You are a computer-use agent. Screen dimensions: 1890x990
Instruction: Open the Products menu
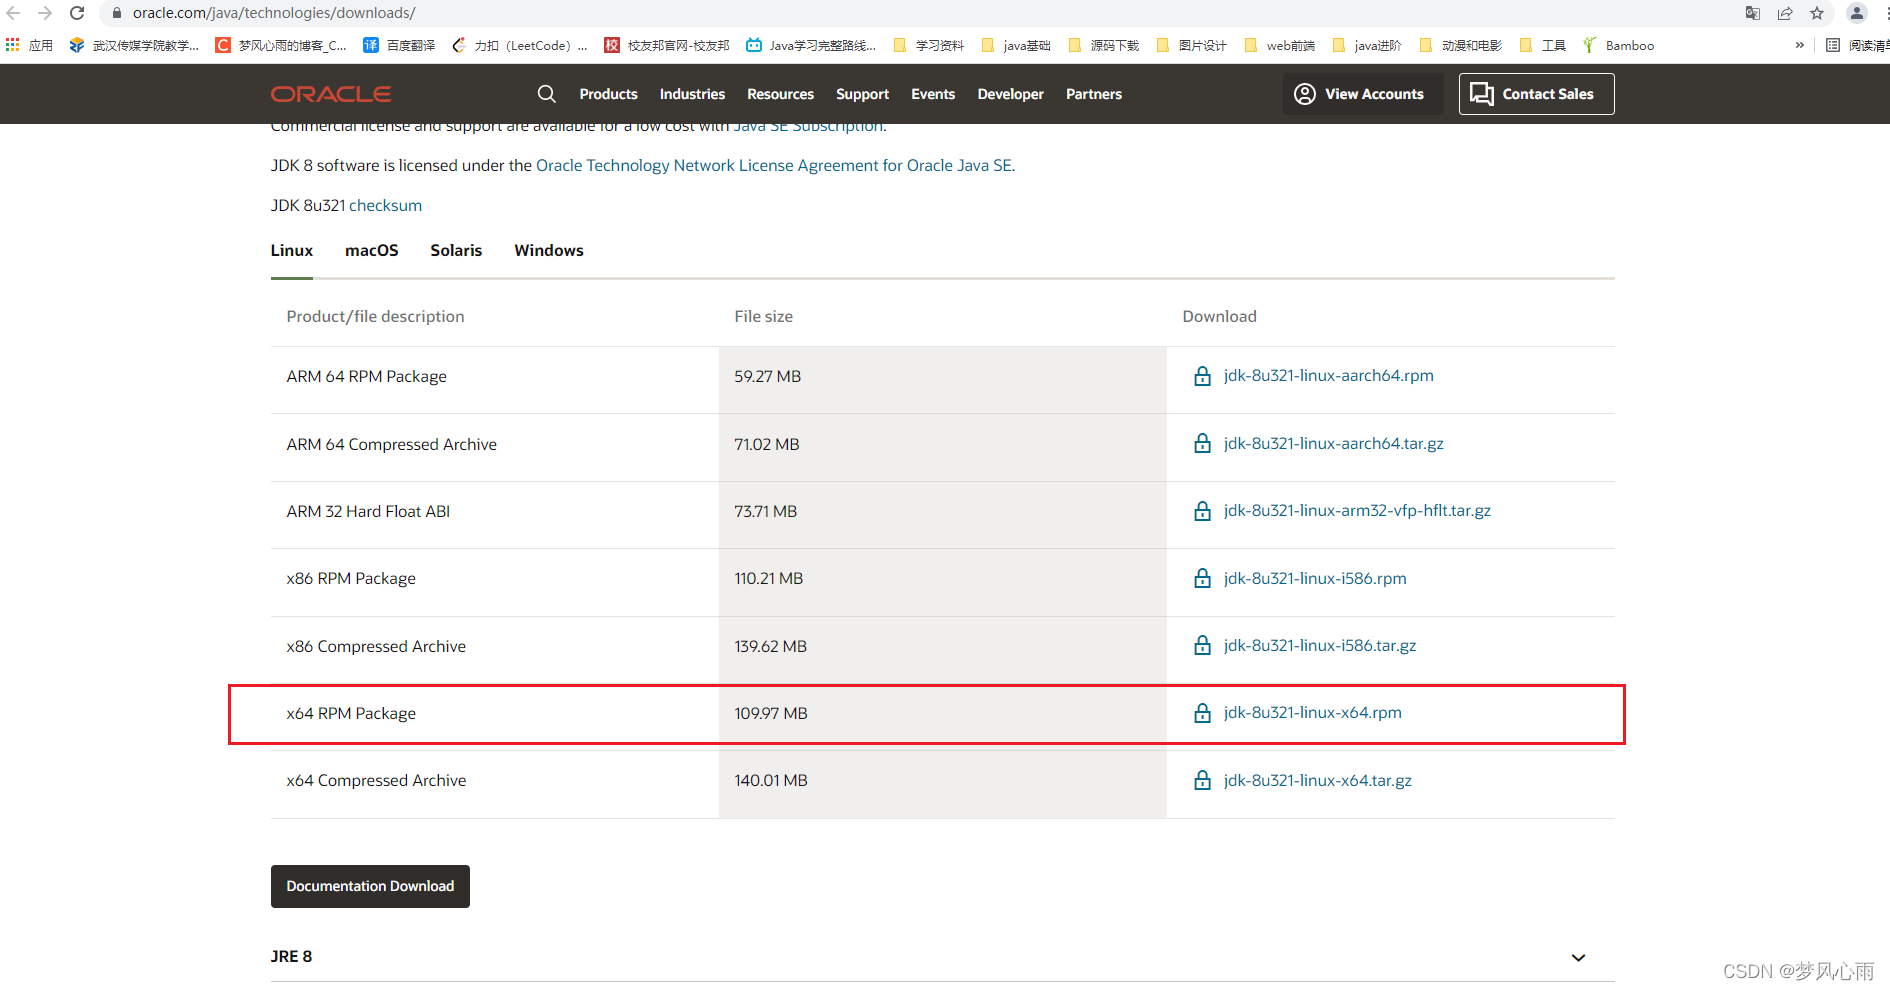[608, 94]
